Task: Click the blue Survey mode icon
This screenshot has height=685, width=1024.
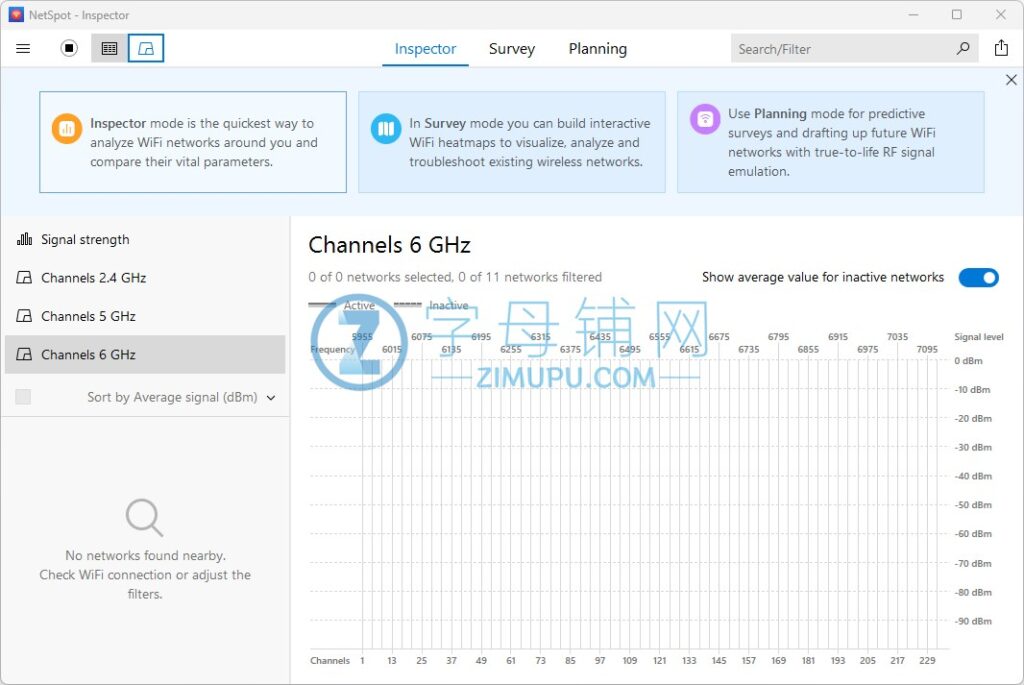Action: click(386, 129)
